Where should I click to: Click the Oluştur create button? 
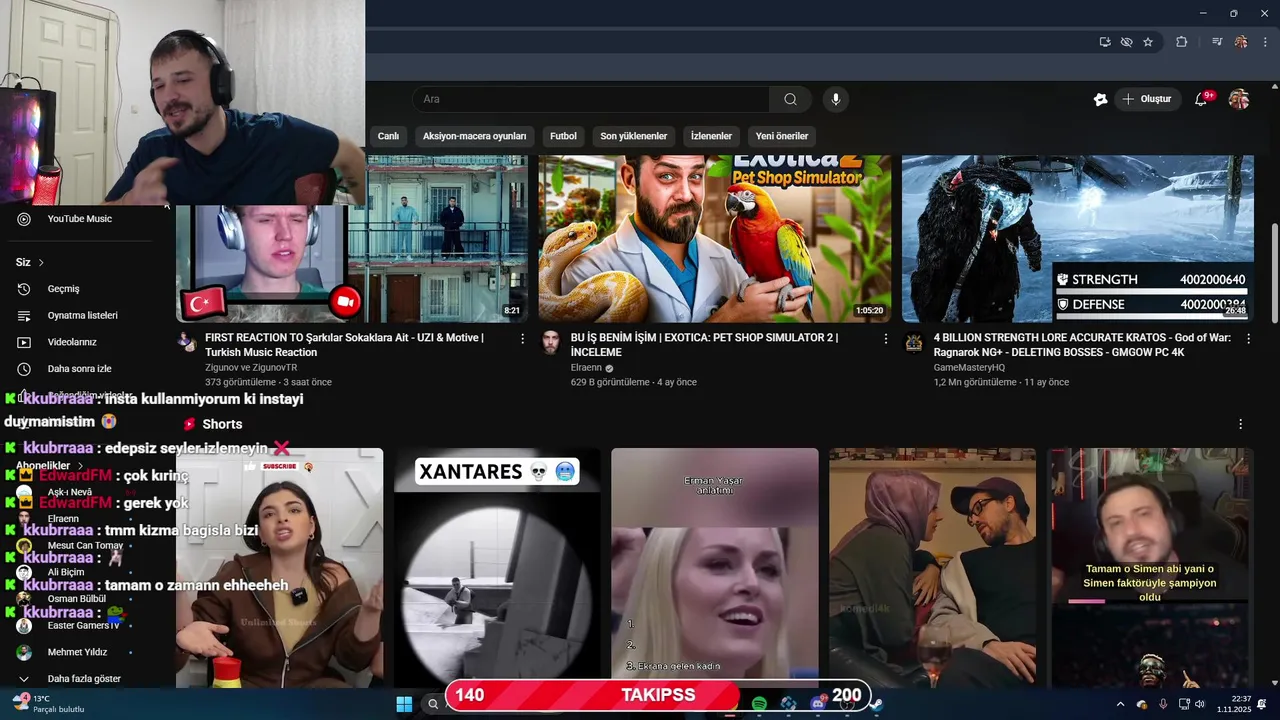1146,99
